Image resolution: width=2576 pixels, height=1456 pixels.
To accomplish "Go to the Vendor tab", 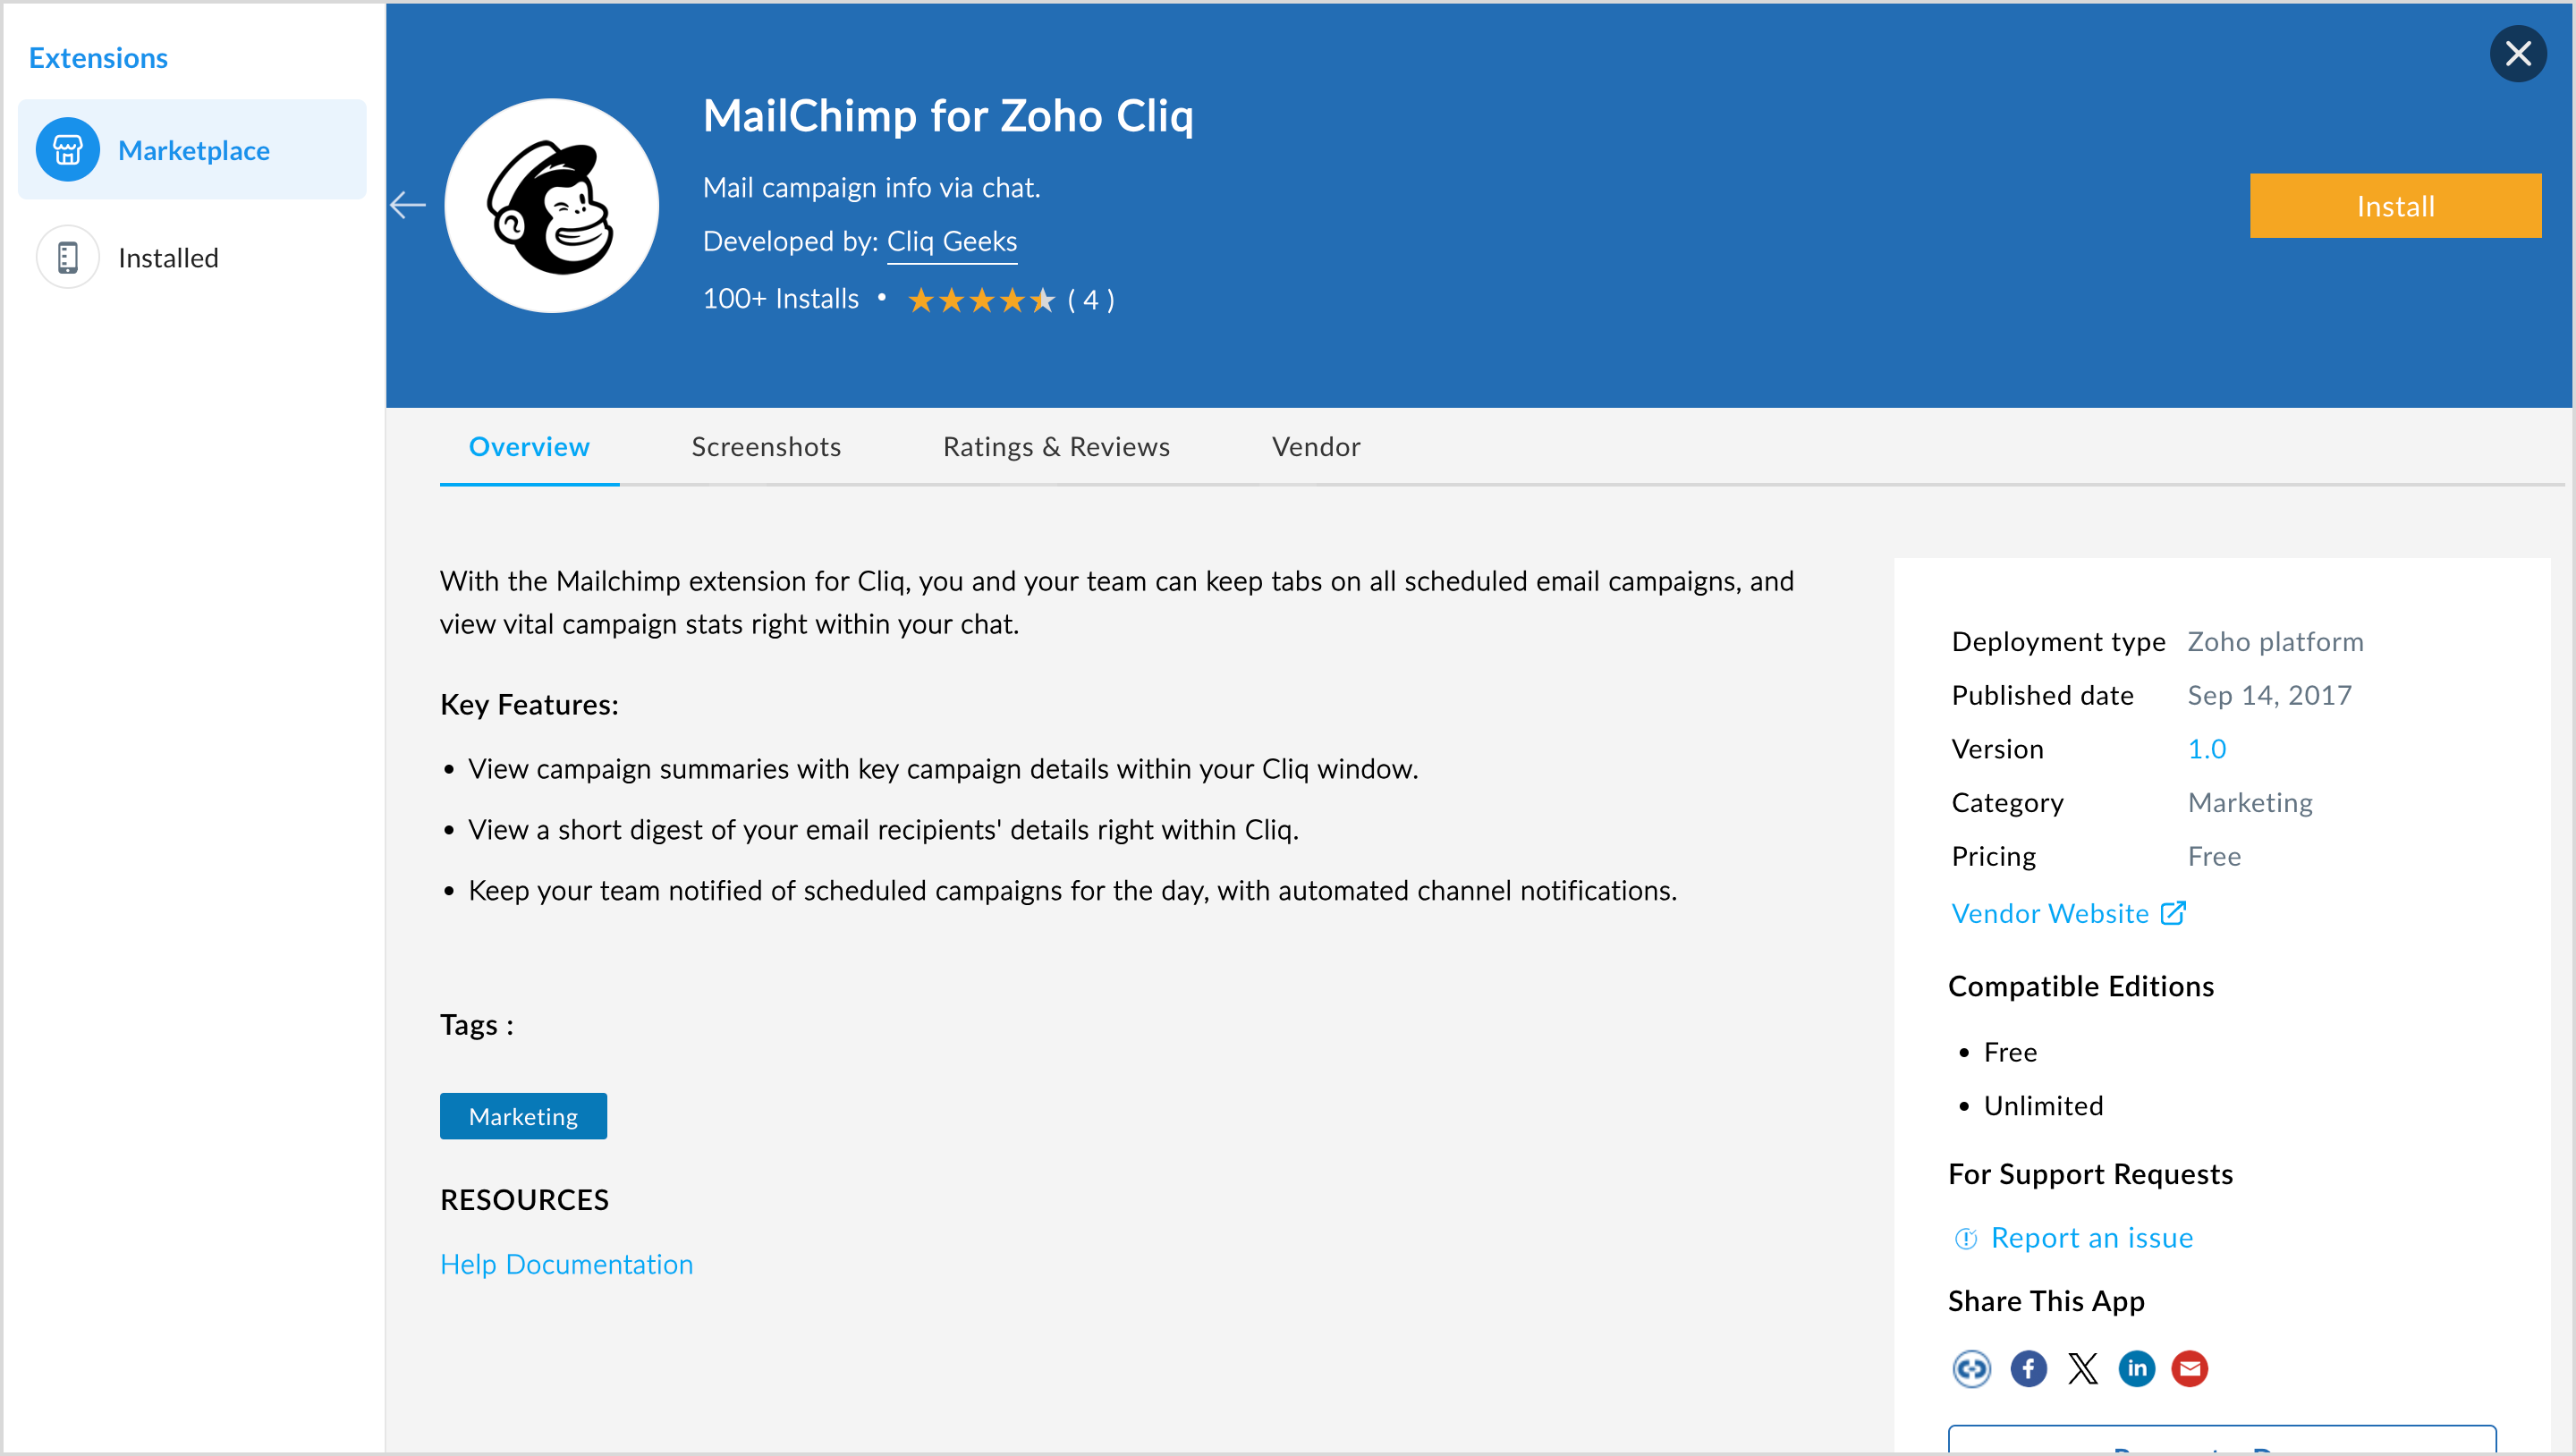I will 1315,447.
